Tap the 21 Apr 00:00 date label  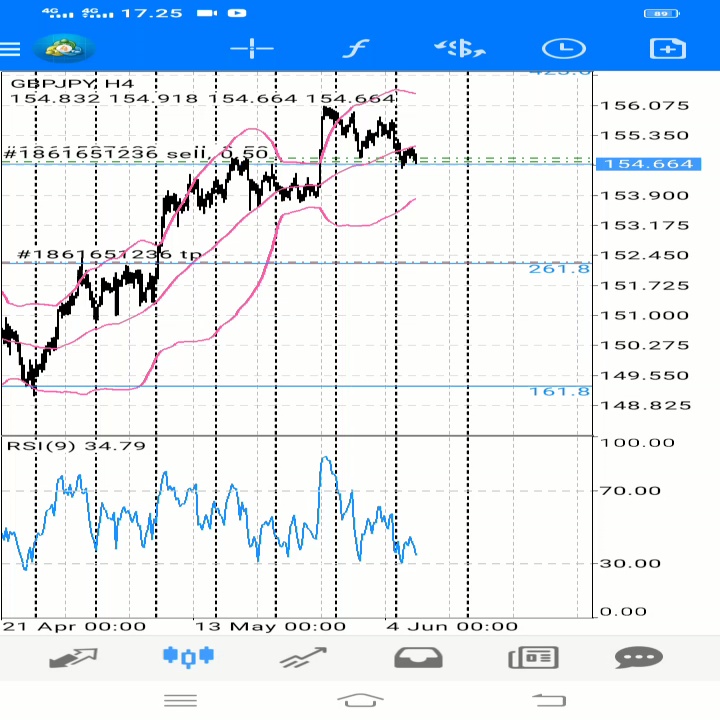(x=74, y=627)
